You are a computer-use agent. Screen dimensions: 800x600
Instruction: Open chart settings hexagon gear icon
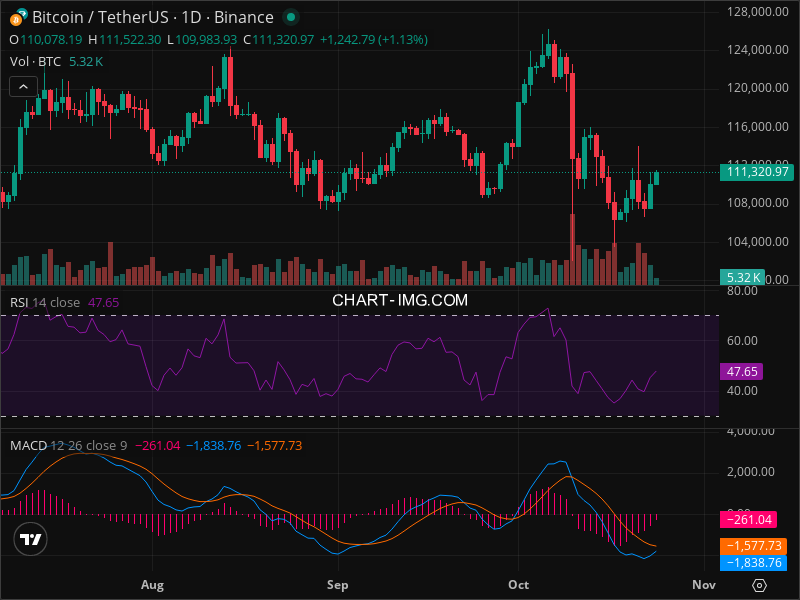click(x=759, y=584)
